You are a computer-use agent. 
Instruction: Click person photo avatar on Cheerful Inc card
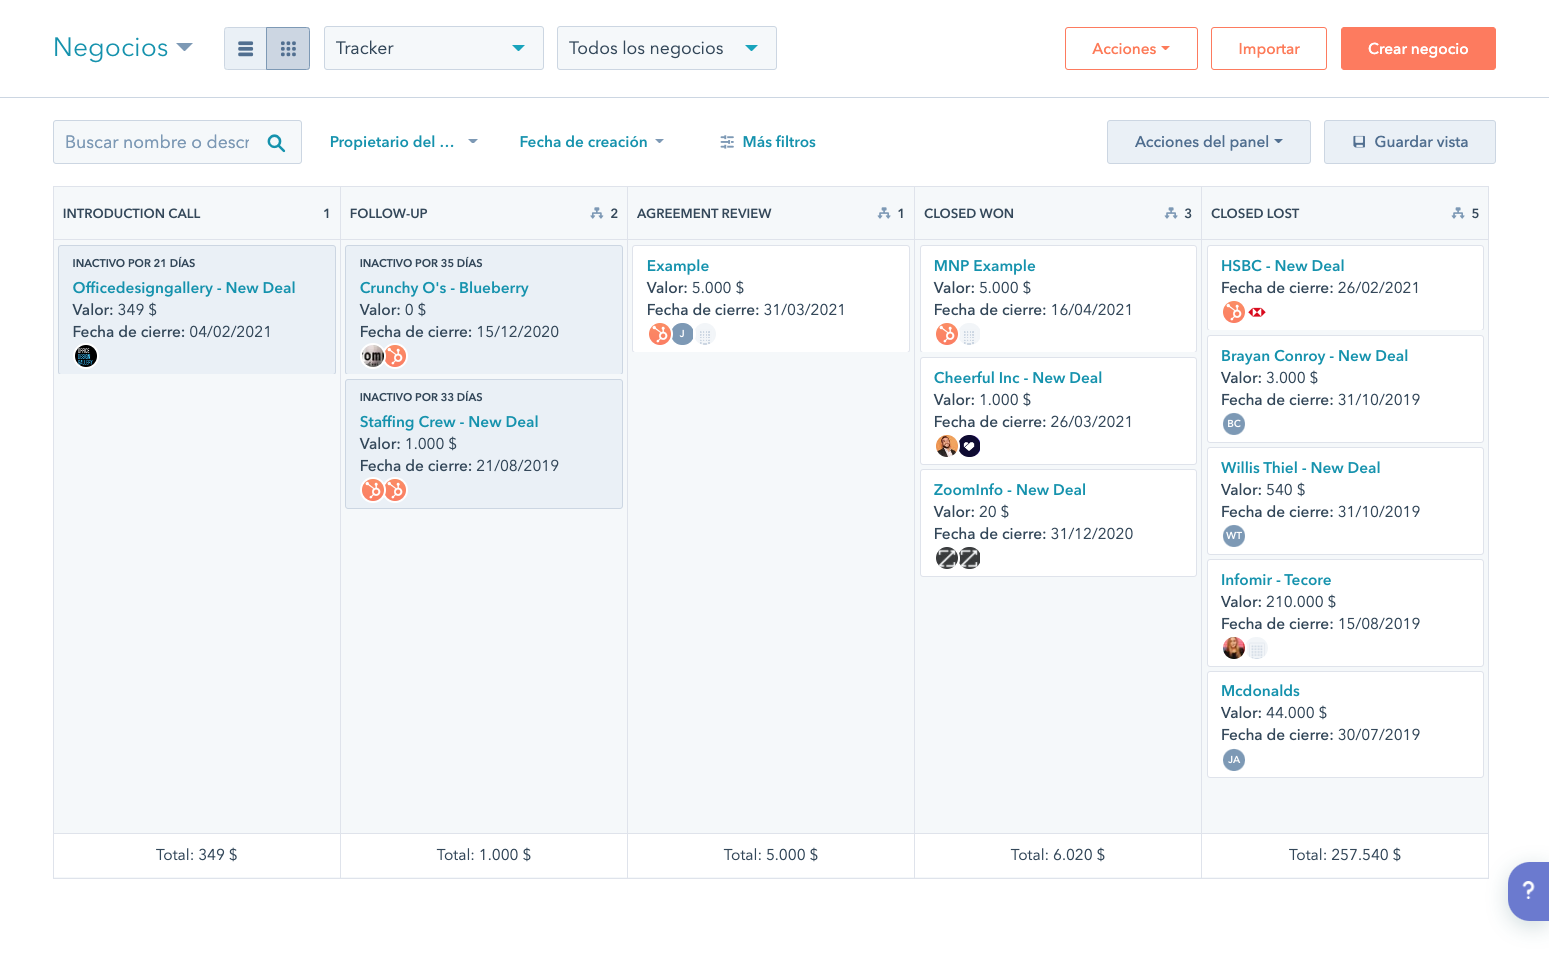click(946, 446)
